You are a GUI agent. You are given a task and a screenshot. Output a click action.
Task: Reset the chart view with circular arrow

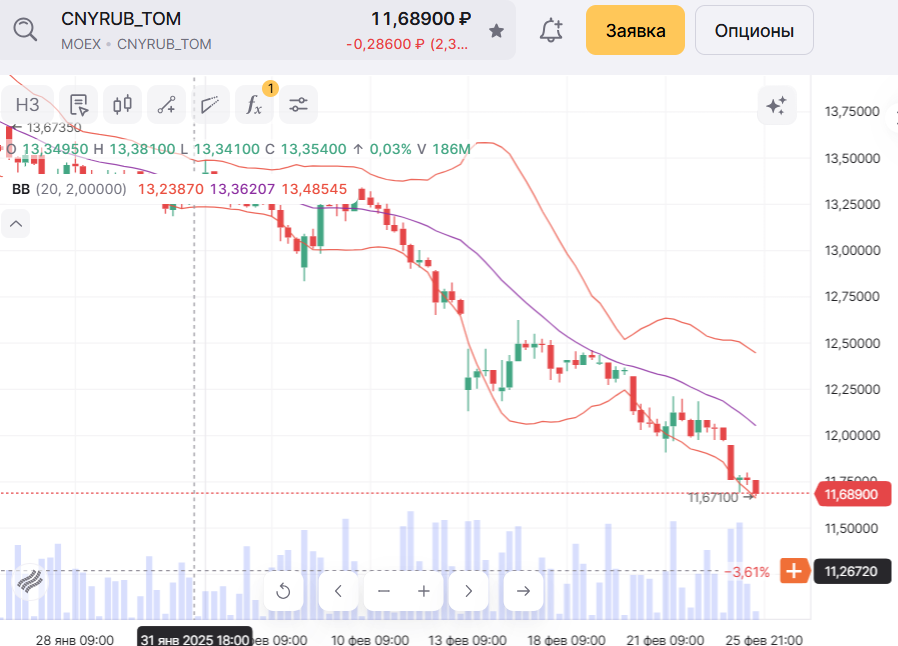coord(283,591)
